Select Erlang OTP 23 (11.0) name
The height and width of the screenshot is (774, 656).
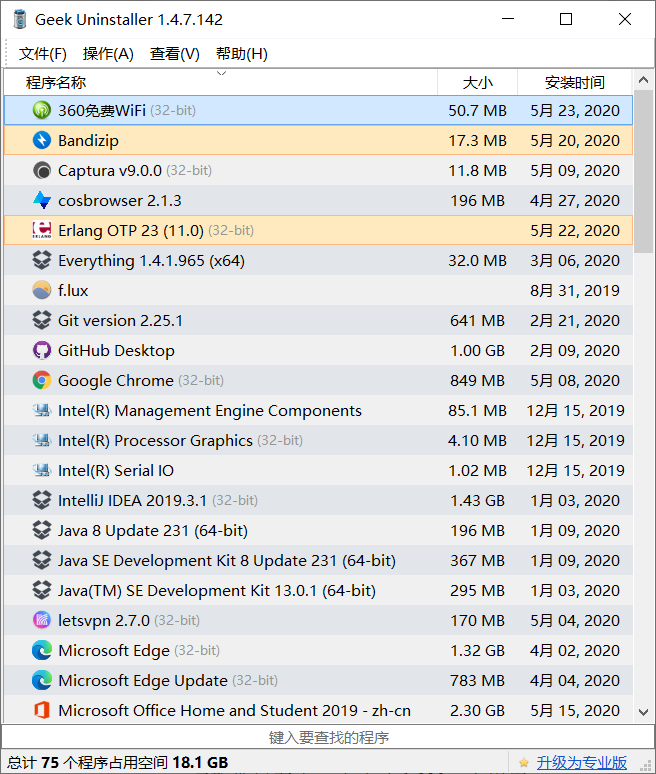click(131, 231)
